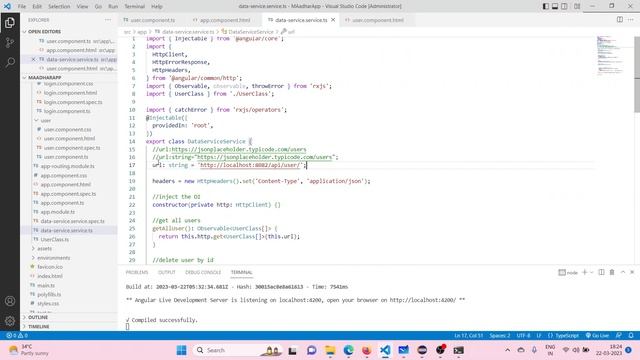Split the terminal
Screen dimensions: 640x360
coord(601,272)
